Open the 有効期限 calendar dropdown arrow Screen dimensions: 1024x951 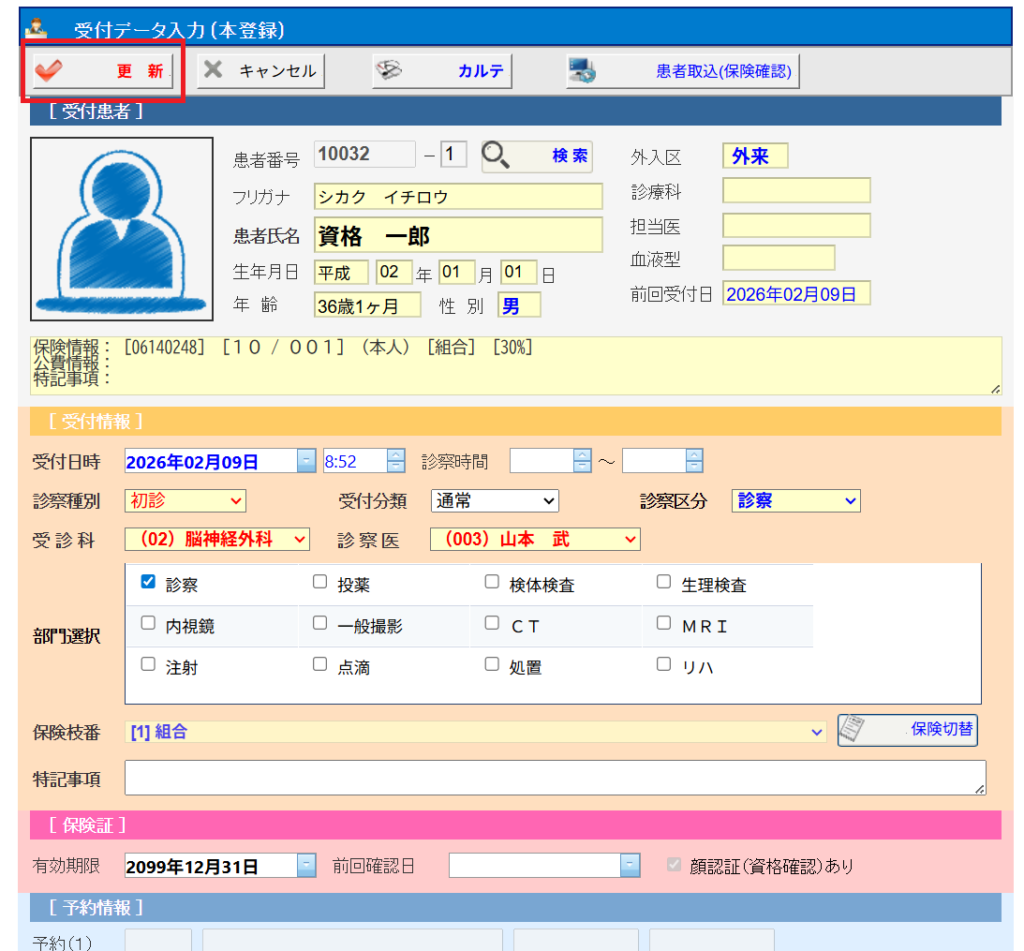(x=306, y=866)
